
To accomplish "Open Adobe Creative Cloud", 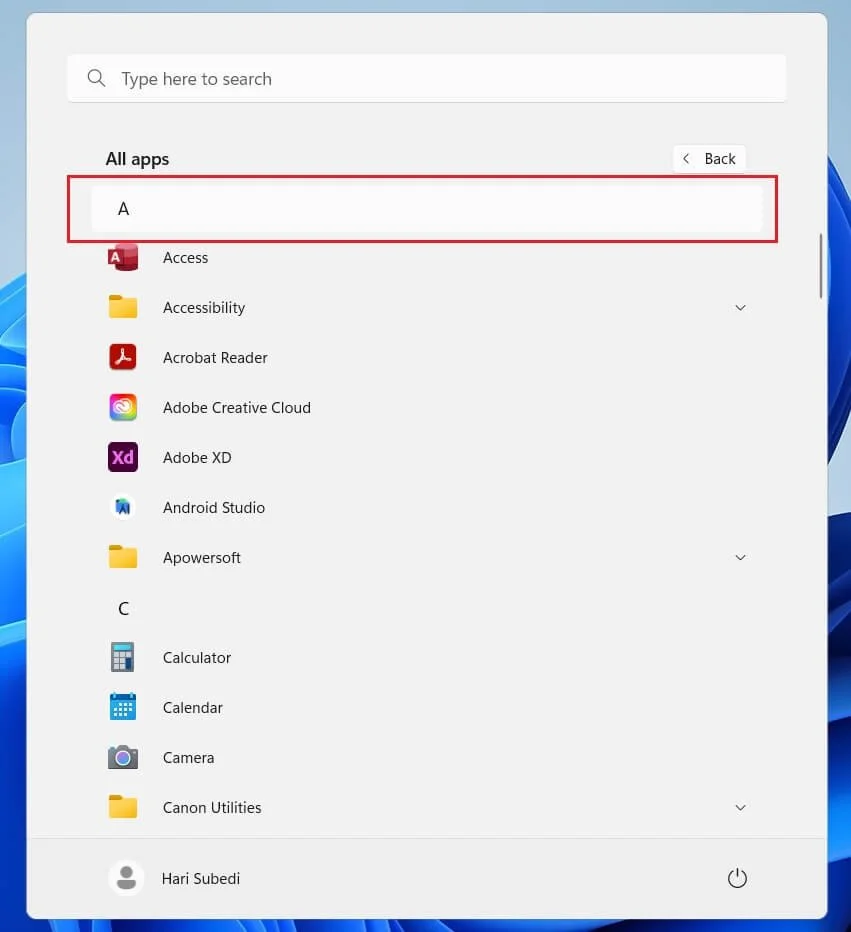I will point(122,407).
